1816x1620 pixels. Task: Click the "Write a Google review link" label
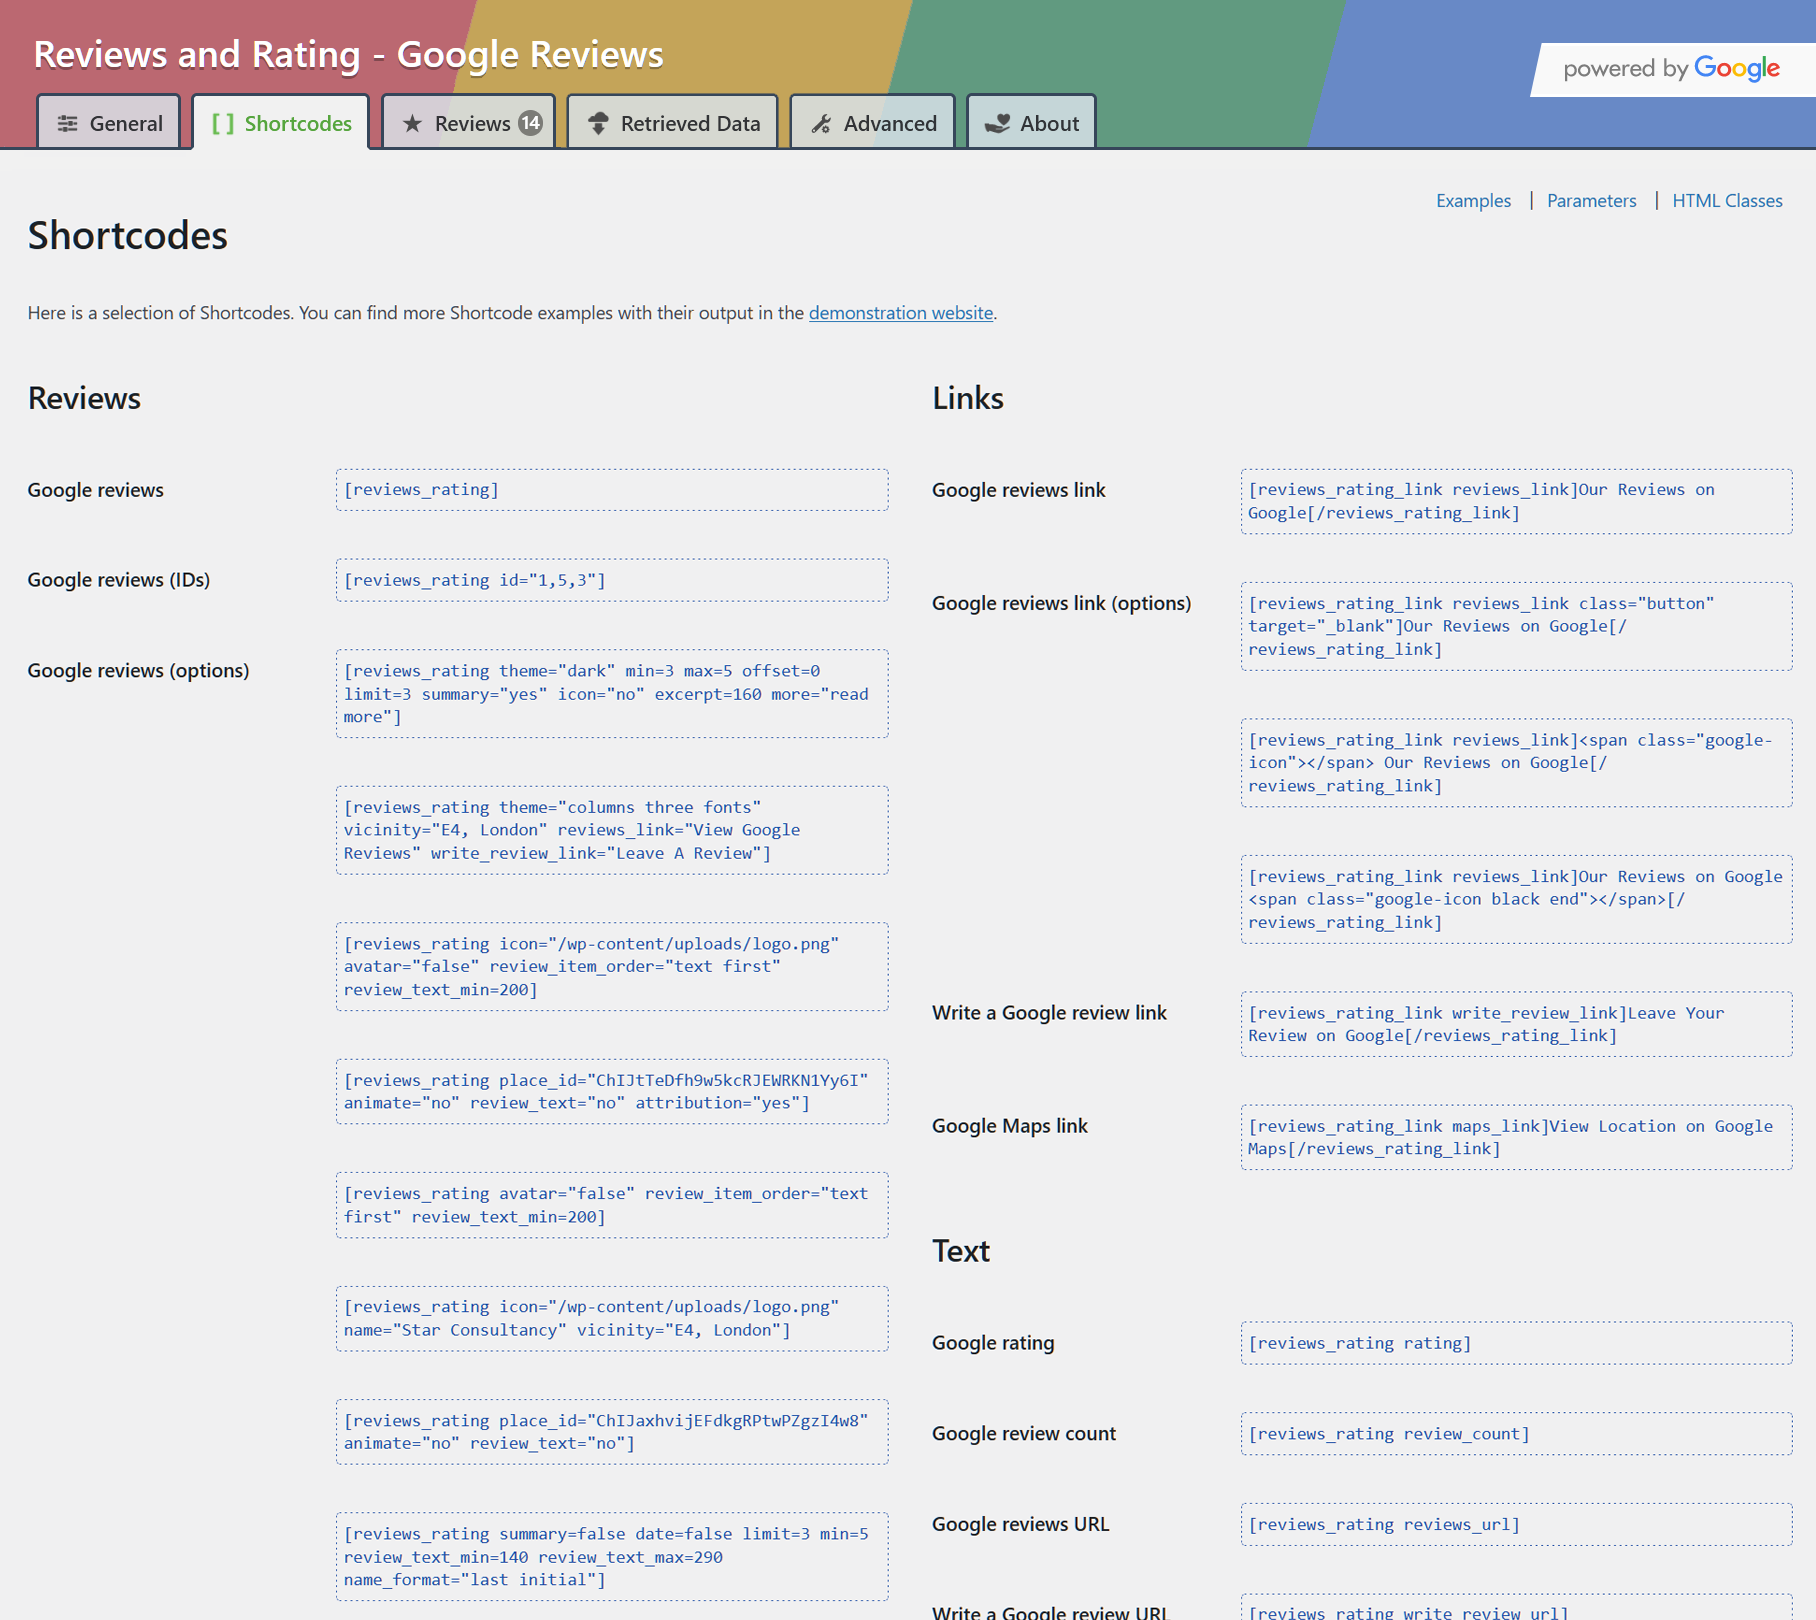[1049, 1013]
